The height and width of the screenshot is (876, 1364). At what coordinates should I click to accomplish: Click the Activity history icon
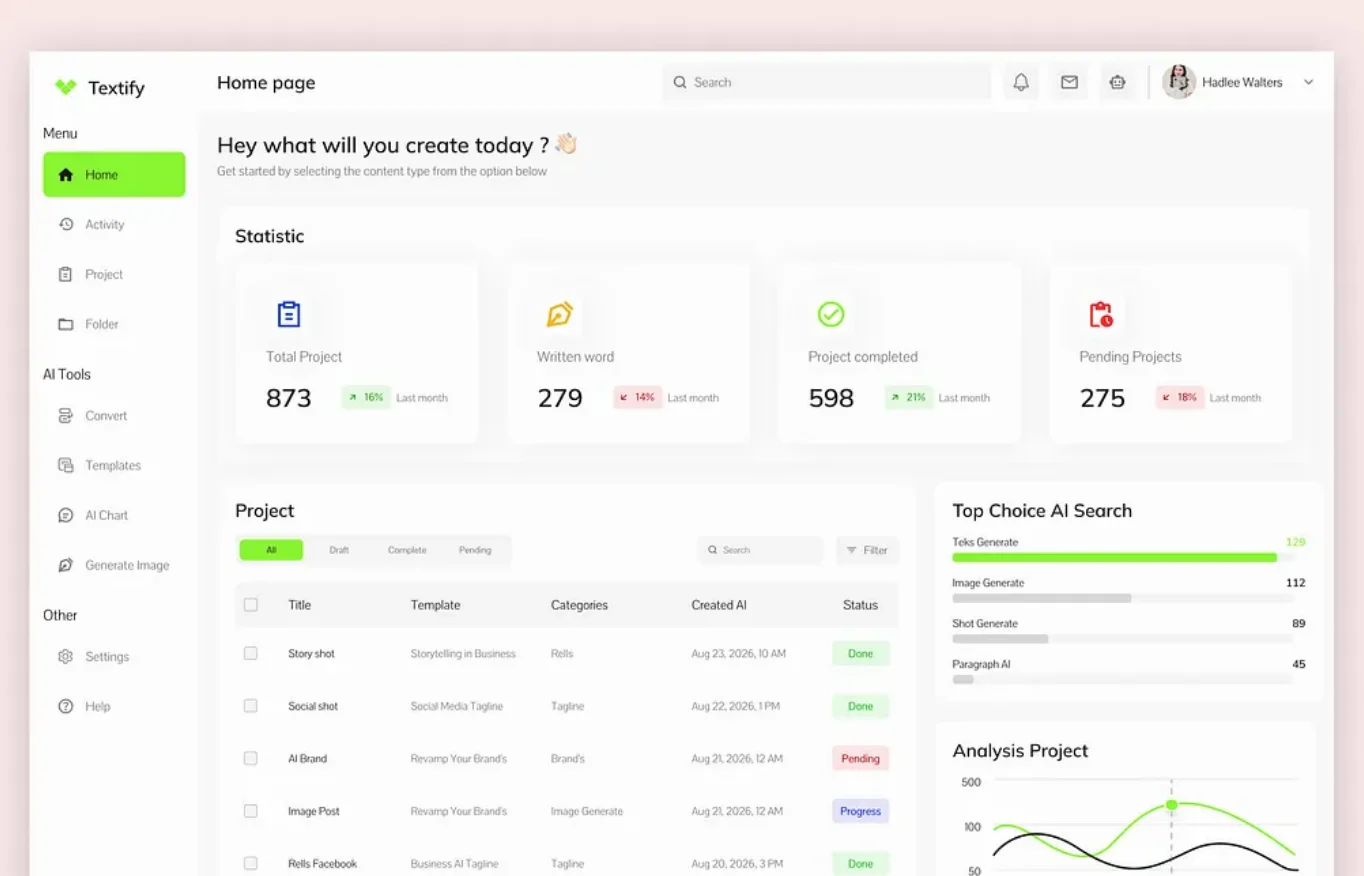[x=66, y=225]
